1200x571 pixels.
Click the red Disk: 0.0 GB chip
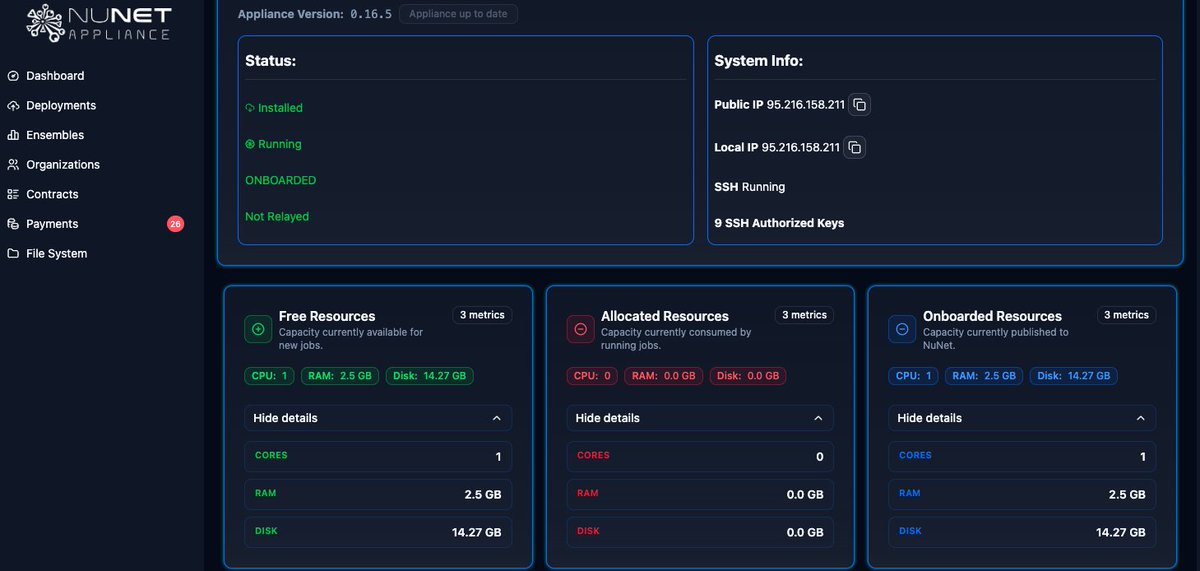[748, 376]
